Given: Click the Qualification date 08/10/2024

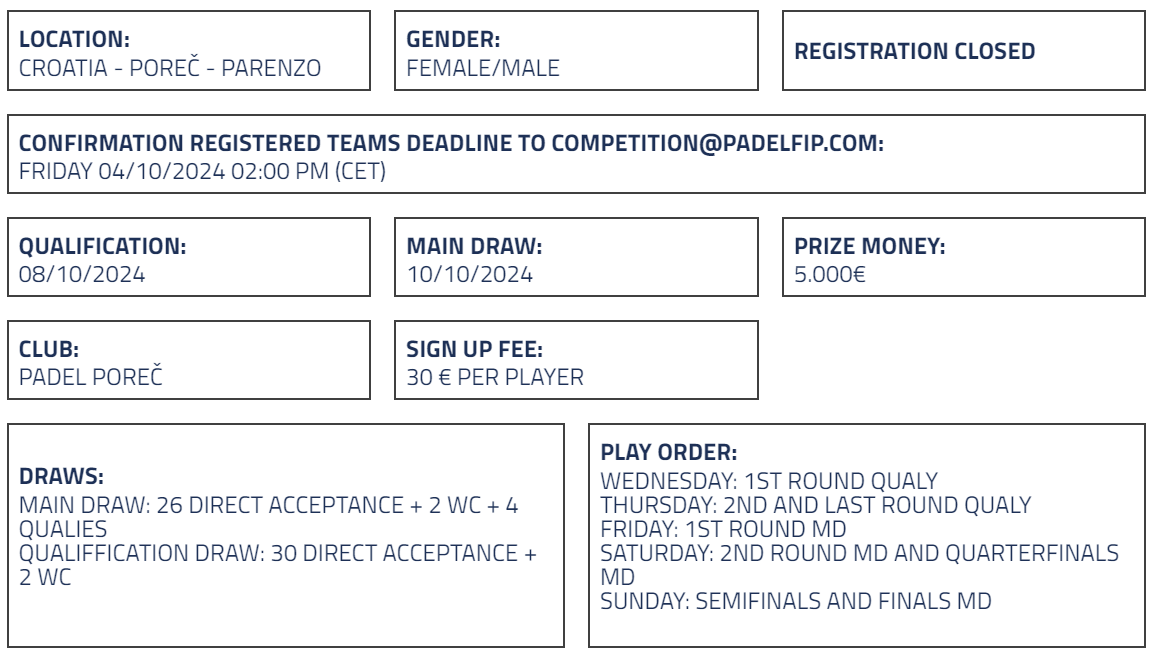Looking at the screenshot, I should coord(82,274).
